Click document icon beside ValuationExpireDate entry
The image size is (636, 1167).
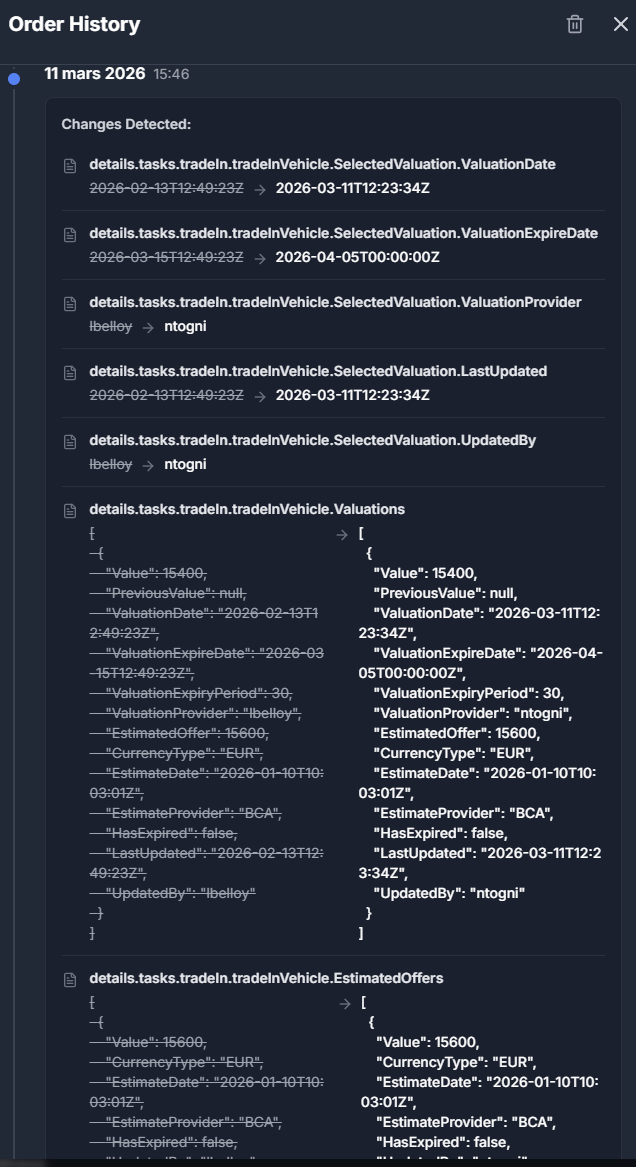pyautogui.click(x=70, y=234)
